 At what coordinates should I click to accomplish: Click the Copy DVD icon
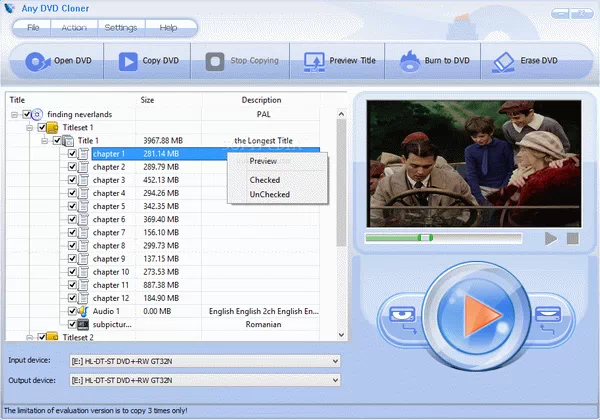point(129,61)
